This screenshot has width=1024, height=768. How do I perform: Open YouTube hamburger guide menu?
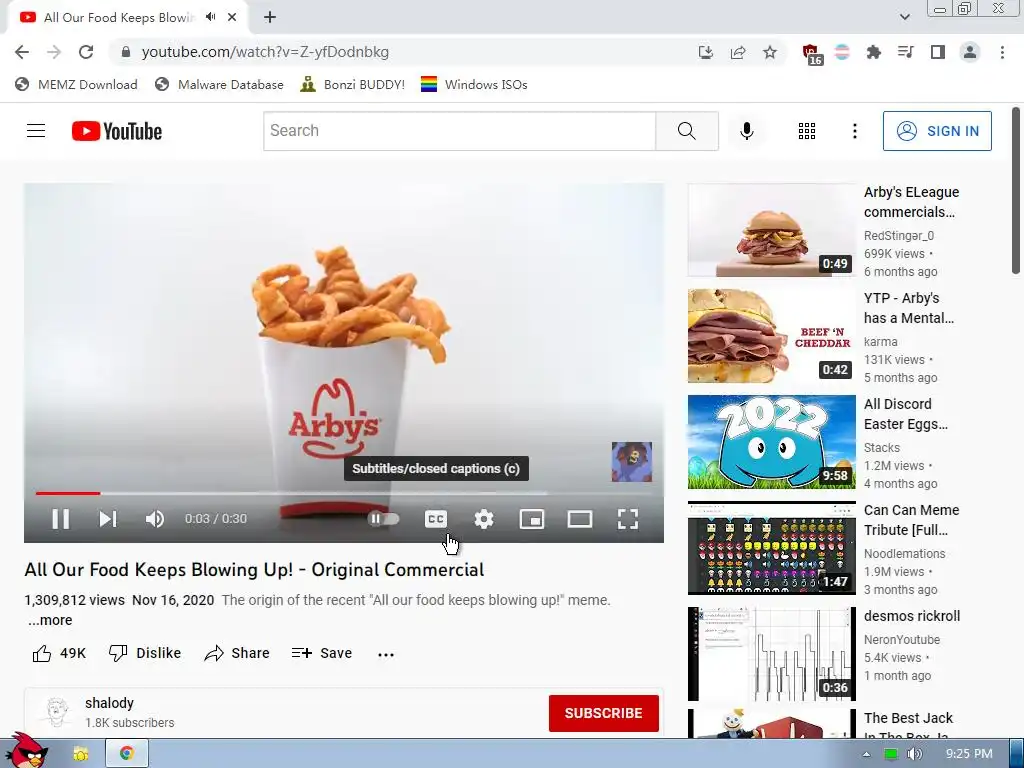pyautogui.click(x=36, y=131)
